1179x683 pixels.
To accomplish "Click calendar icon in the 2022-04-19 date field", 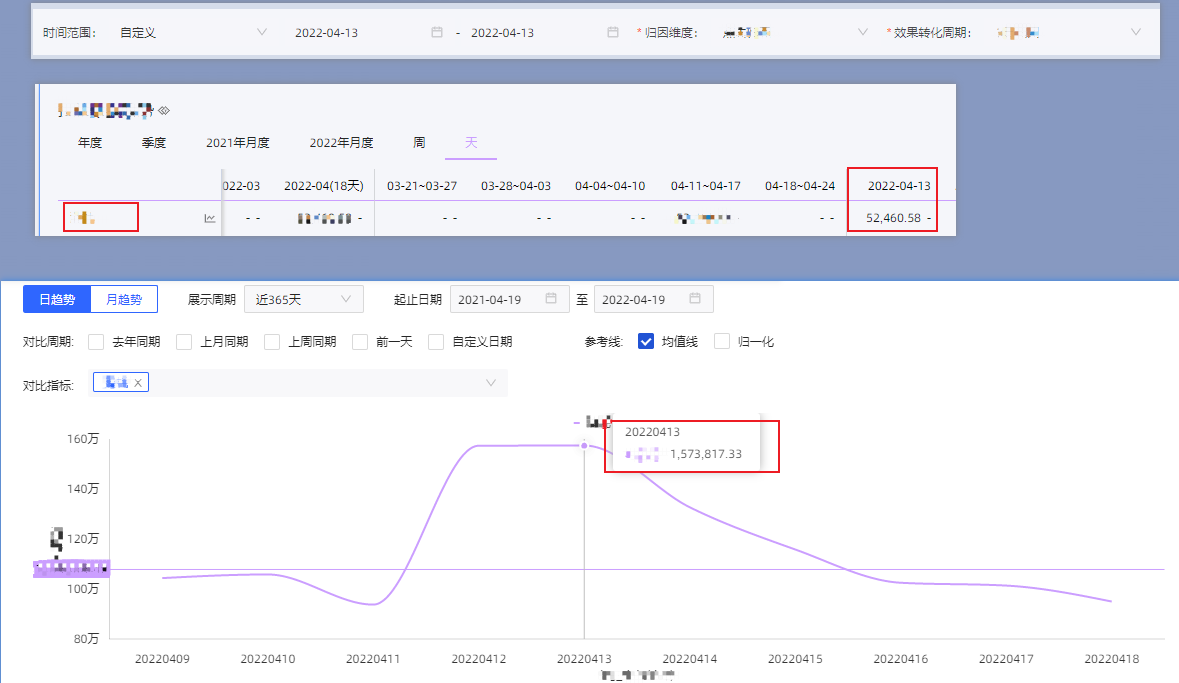I will (695, 299).
